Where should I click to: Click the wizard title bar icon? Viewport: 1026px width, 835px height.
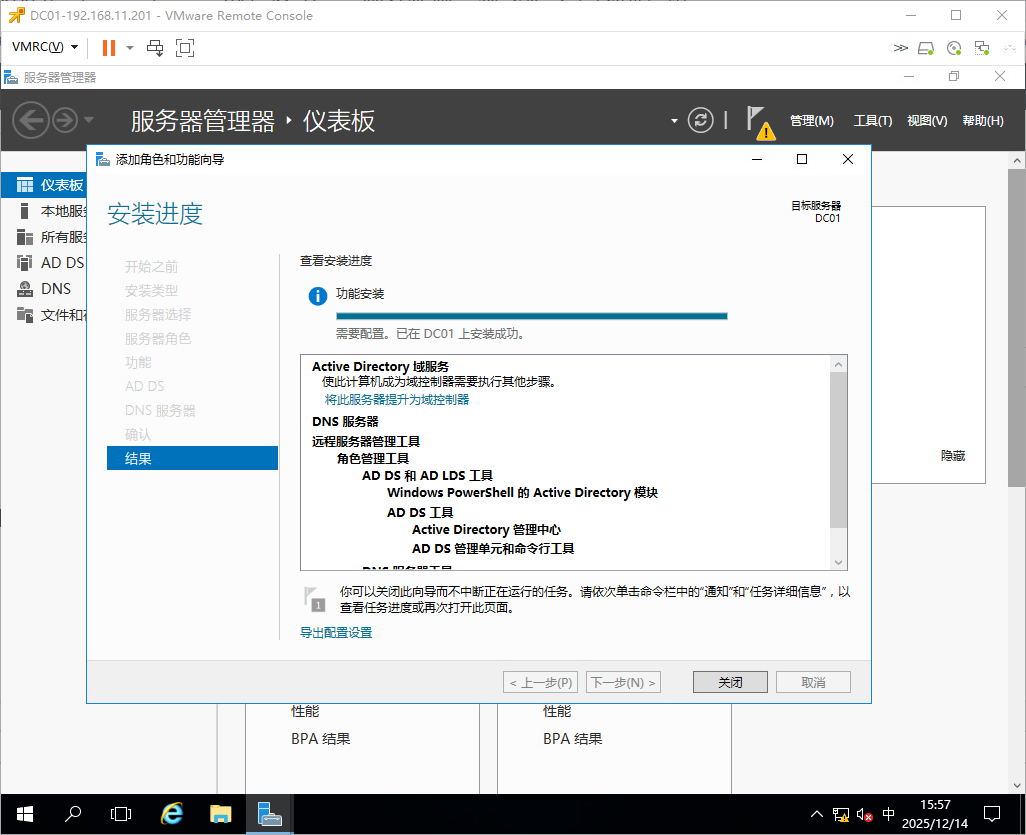pyautogui.click(x=102, y=159)
